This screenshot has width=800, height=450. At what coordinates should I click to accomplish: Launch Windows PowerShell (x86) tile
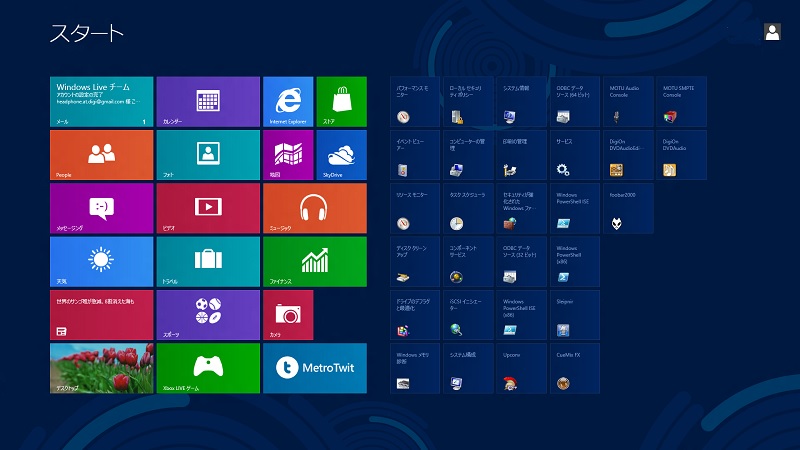(575, 262)
